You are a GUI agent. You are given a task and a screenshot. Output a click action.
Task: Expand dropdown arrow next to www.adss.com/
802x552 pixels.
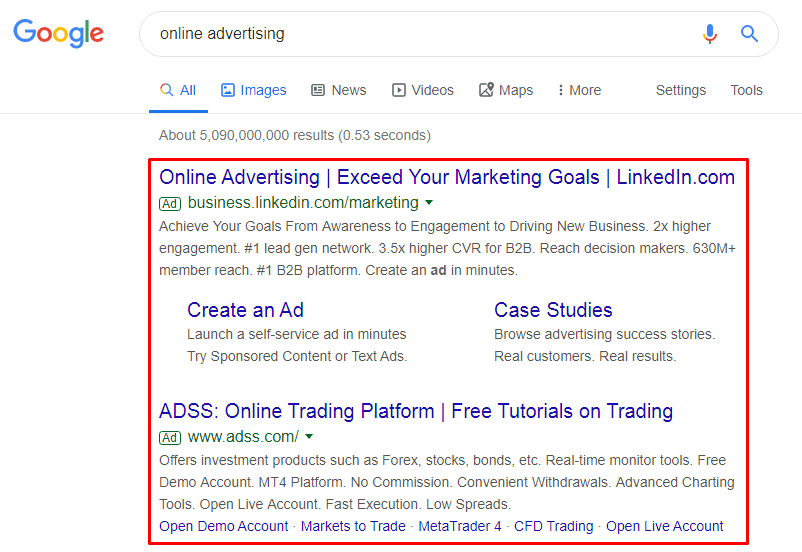[309, 437]
